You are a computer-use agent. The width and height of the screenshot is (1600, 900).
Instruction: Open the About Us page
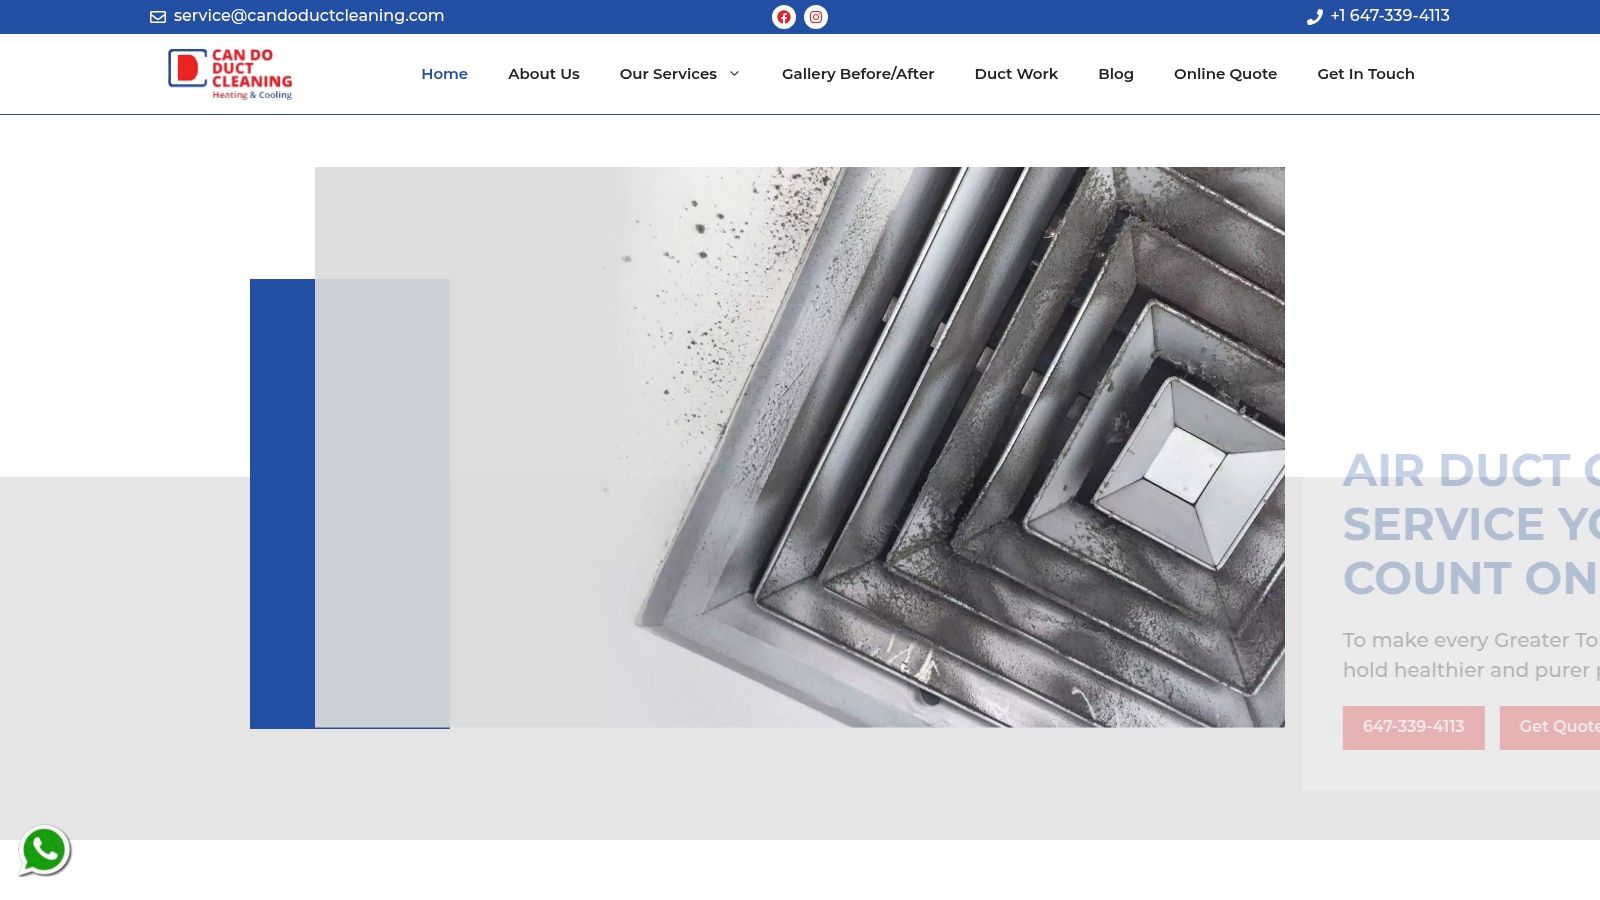(543, 74)
